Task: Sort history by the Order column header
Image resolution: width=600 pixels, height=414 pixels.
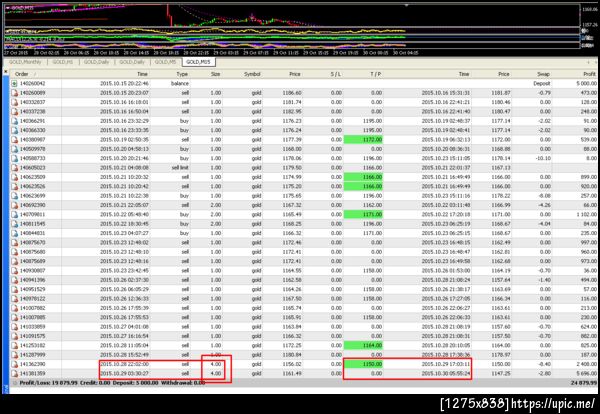Action: point(22,74)
